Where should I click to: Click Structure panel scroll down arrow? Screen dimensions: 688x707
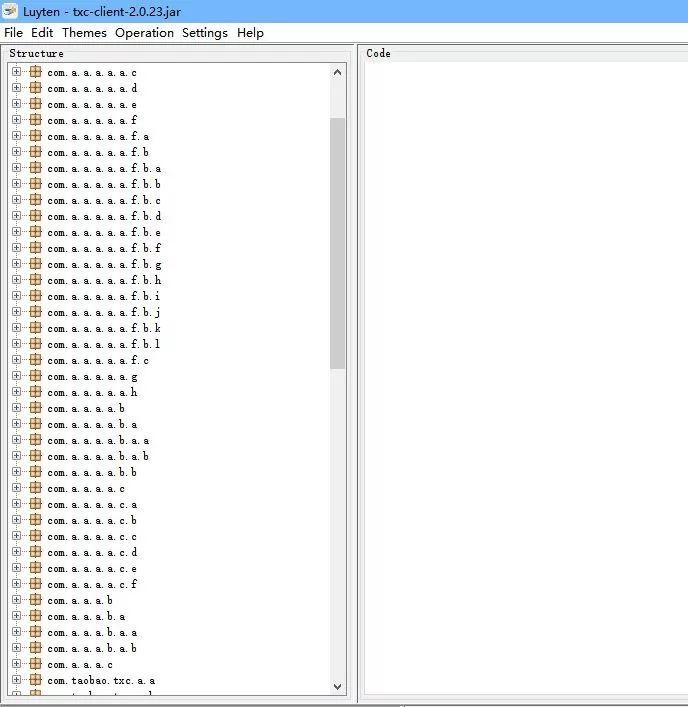click(x=337, y=686)
